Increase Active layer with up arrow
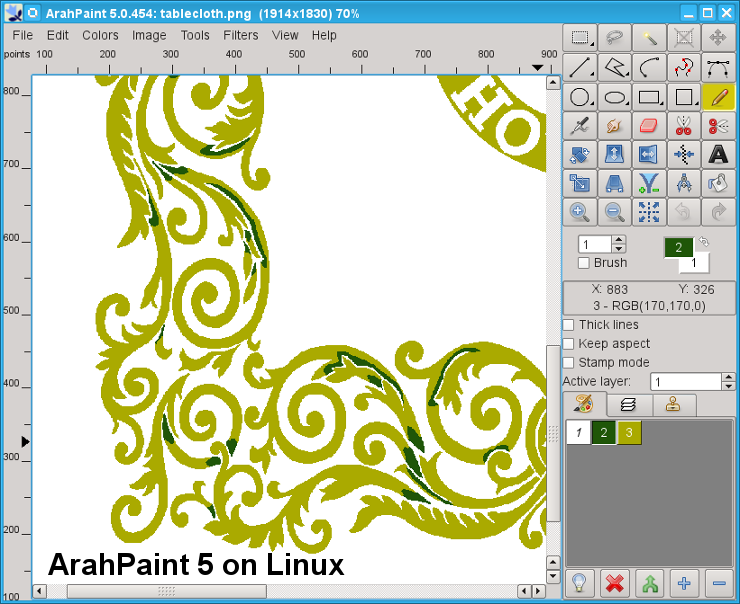 [728, 378]
